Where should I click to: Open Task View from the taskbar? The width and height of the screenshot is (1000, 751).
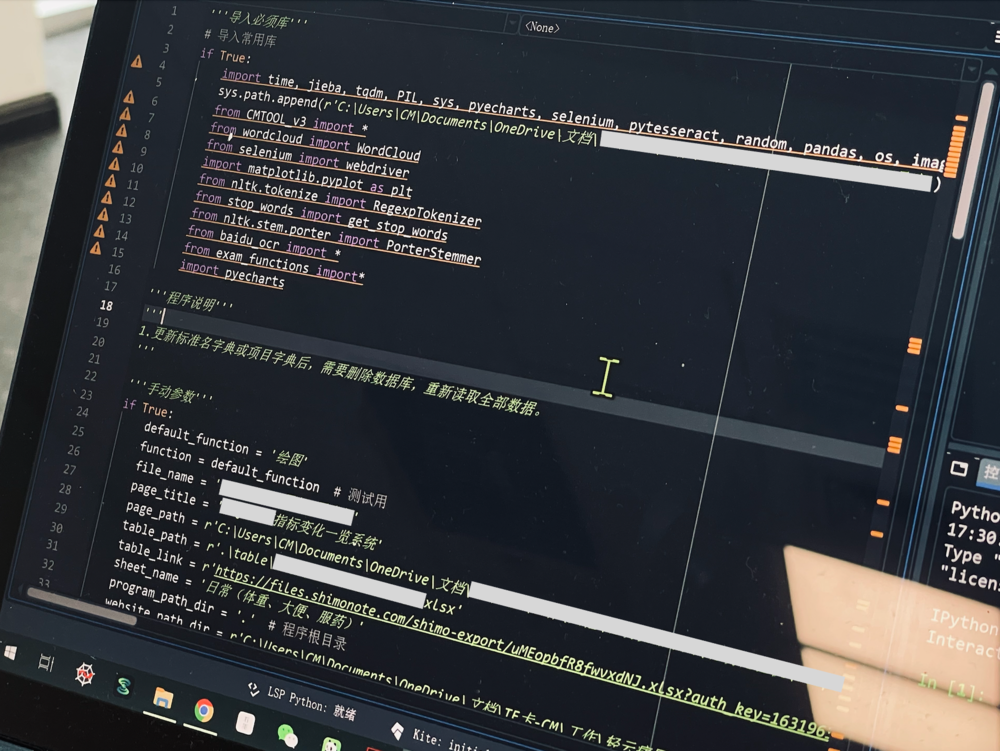[x=45, y=662]
